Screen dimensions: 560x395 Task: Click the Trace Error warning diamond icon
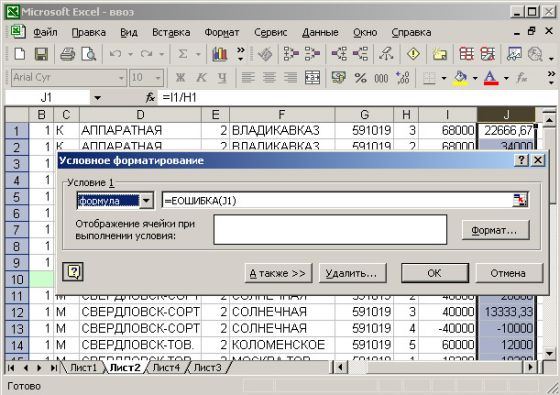point(413,54)
